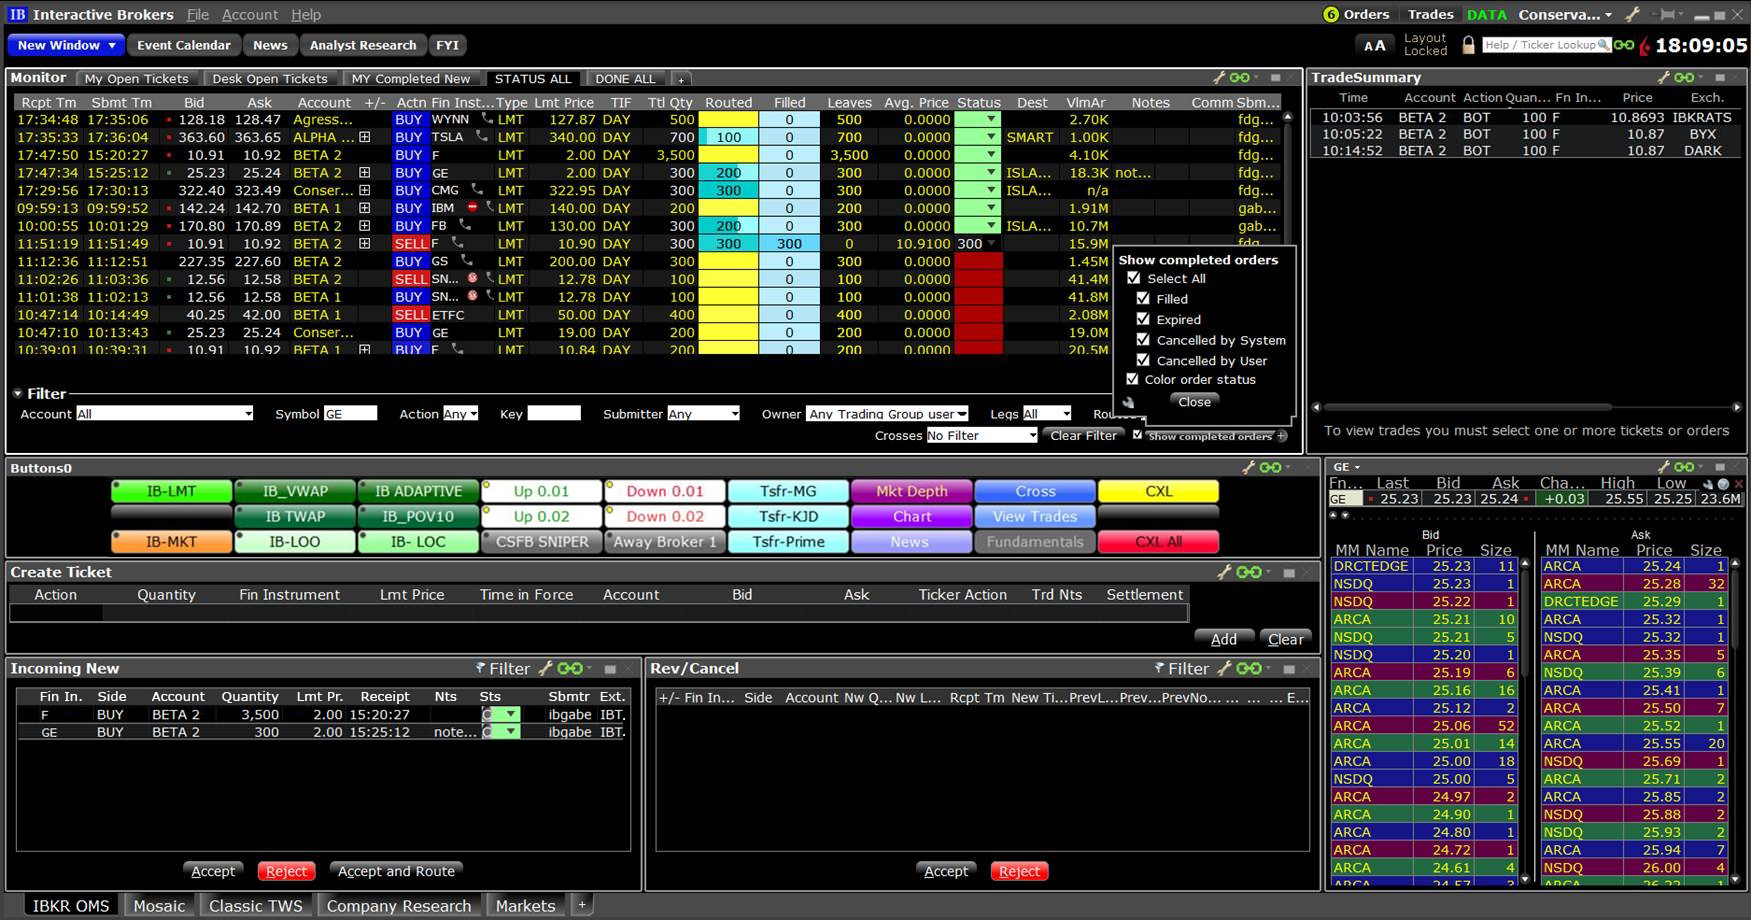Click Close in Show completed orders popup
This screenshot has width=1751, height=920.
[x=1194, y=401]
